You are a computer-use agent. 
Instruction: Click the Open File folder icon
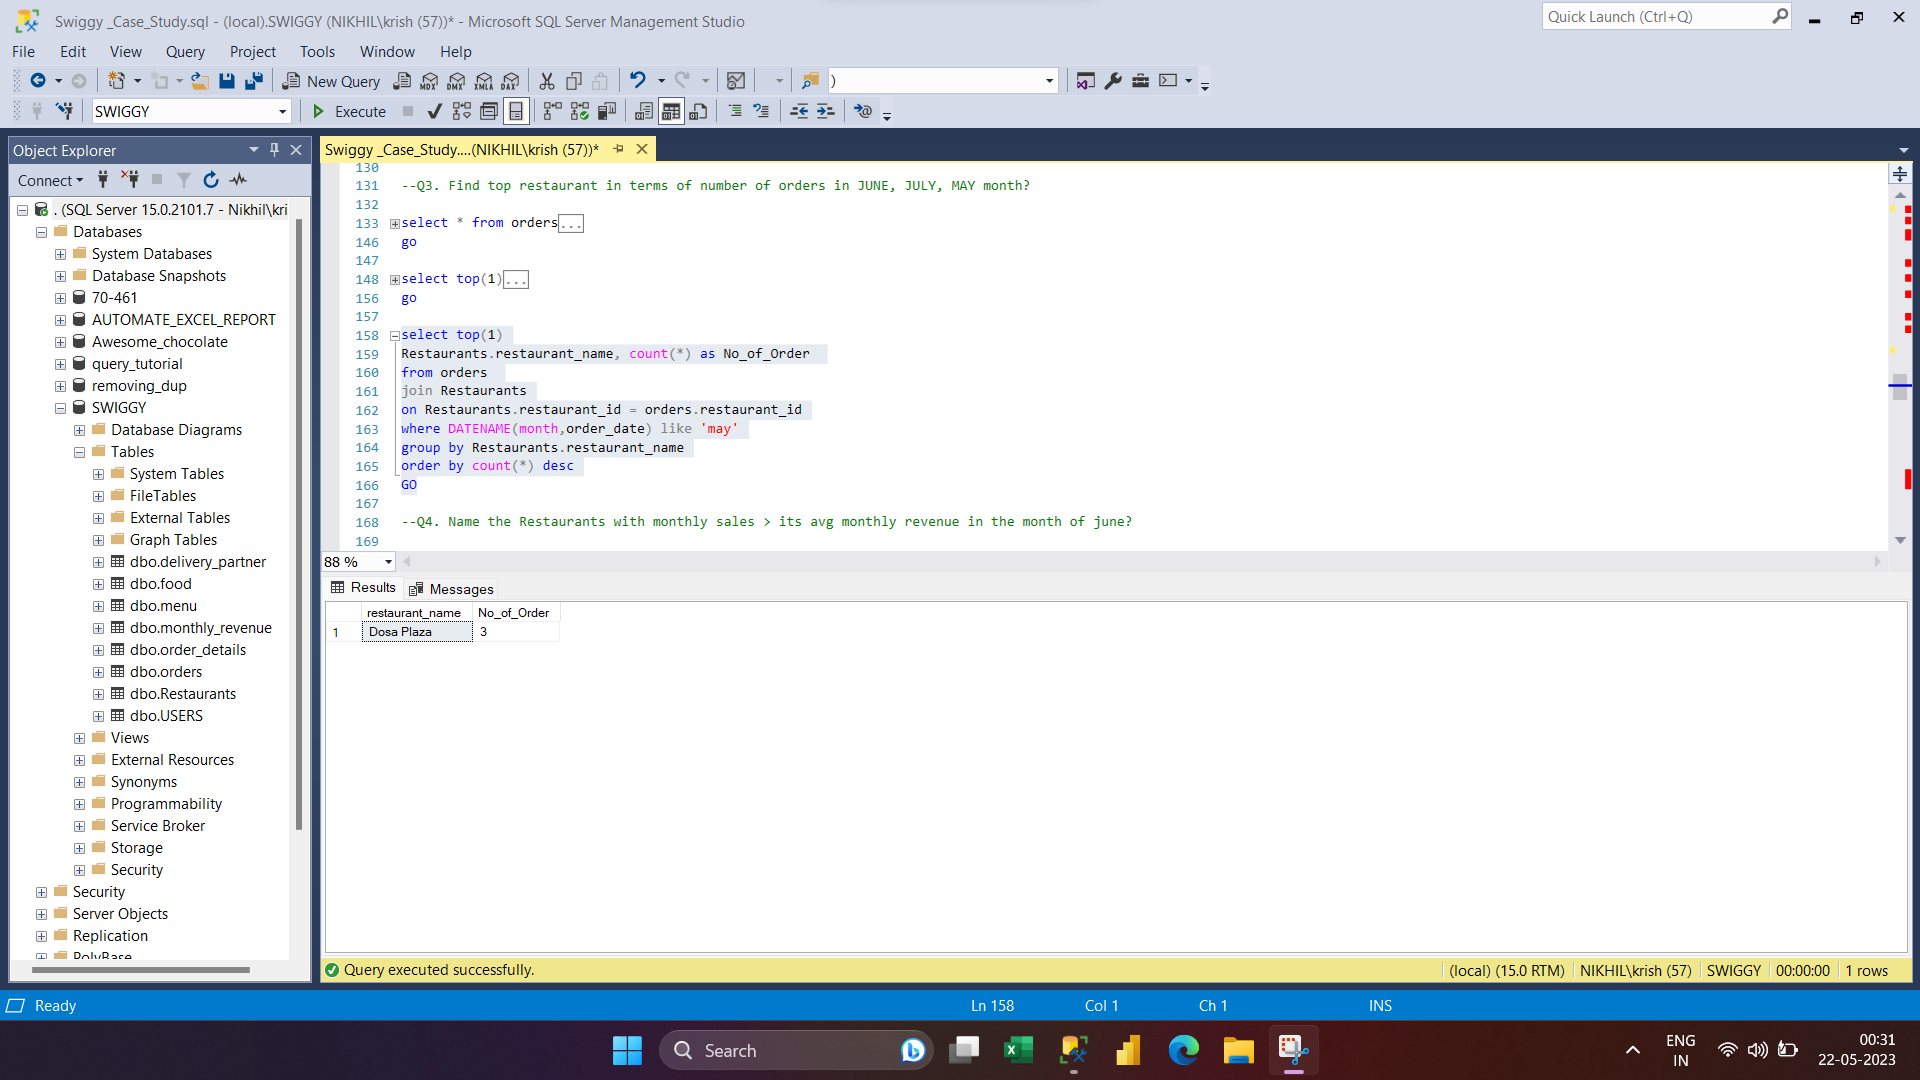point(200,81)
